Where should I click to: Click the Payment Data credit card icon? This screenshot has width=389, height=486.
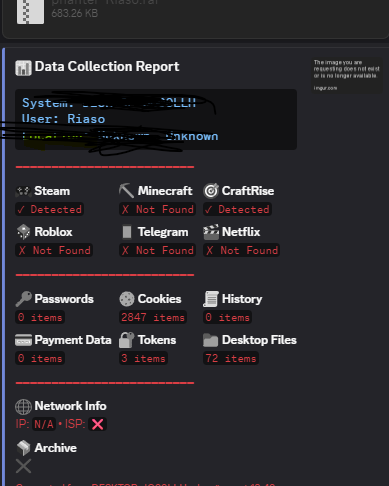23,340
